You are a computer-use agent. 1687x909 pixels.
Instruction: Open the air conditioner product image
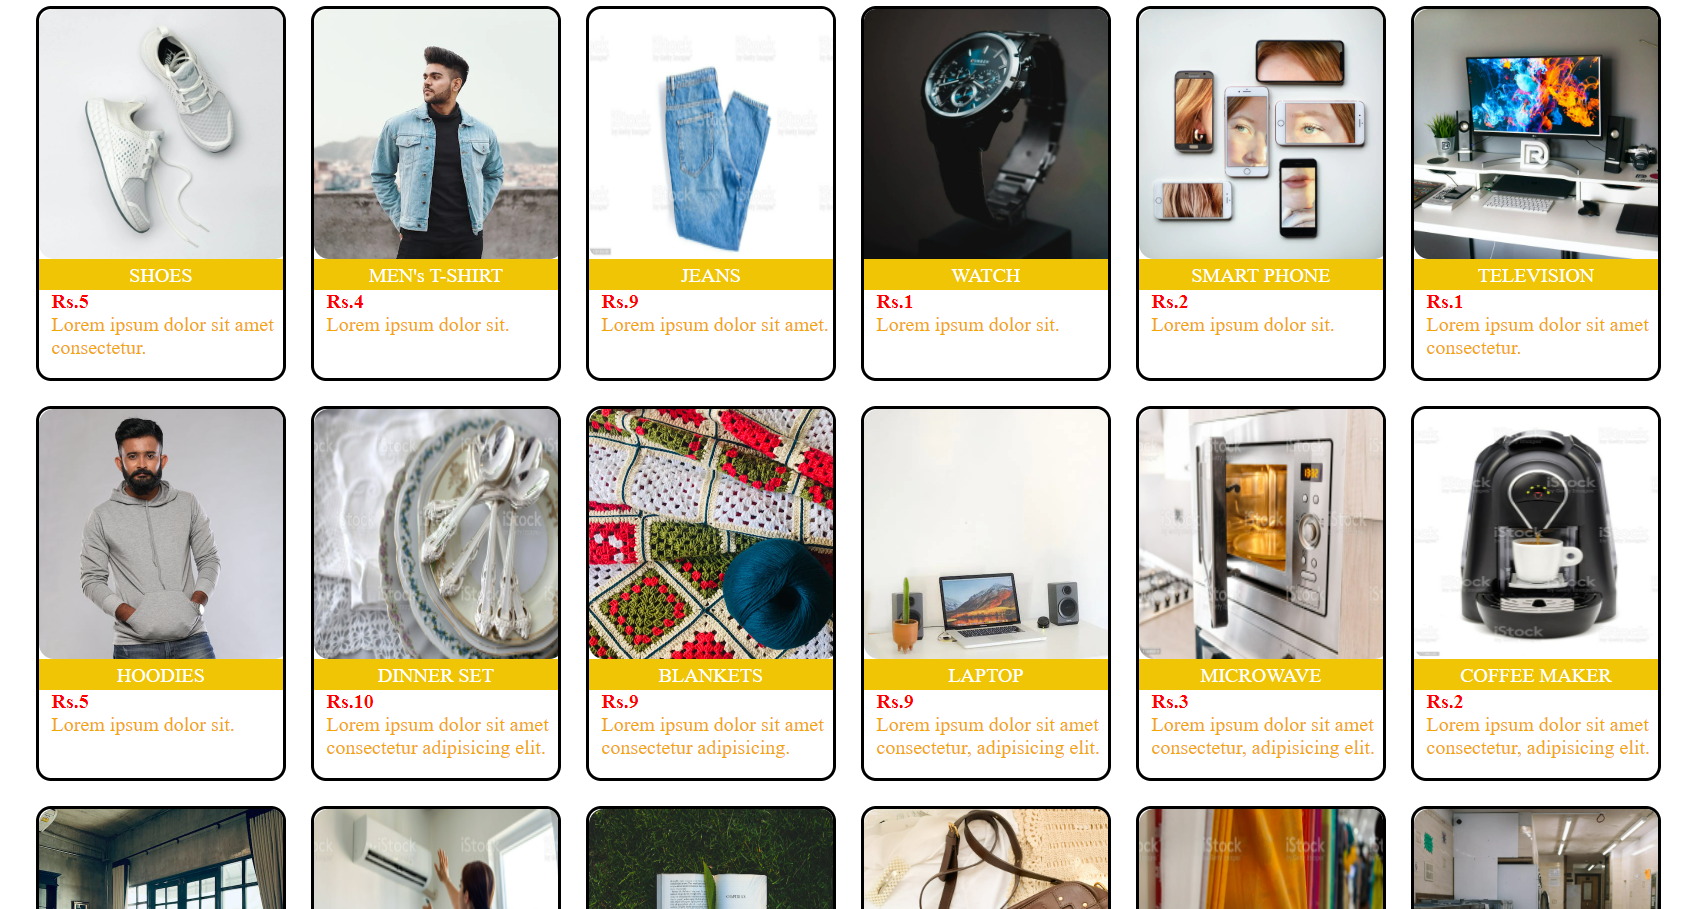[436, 859]
